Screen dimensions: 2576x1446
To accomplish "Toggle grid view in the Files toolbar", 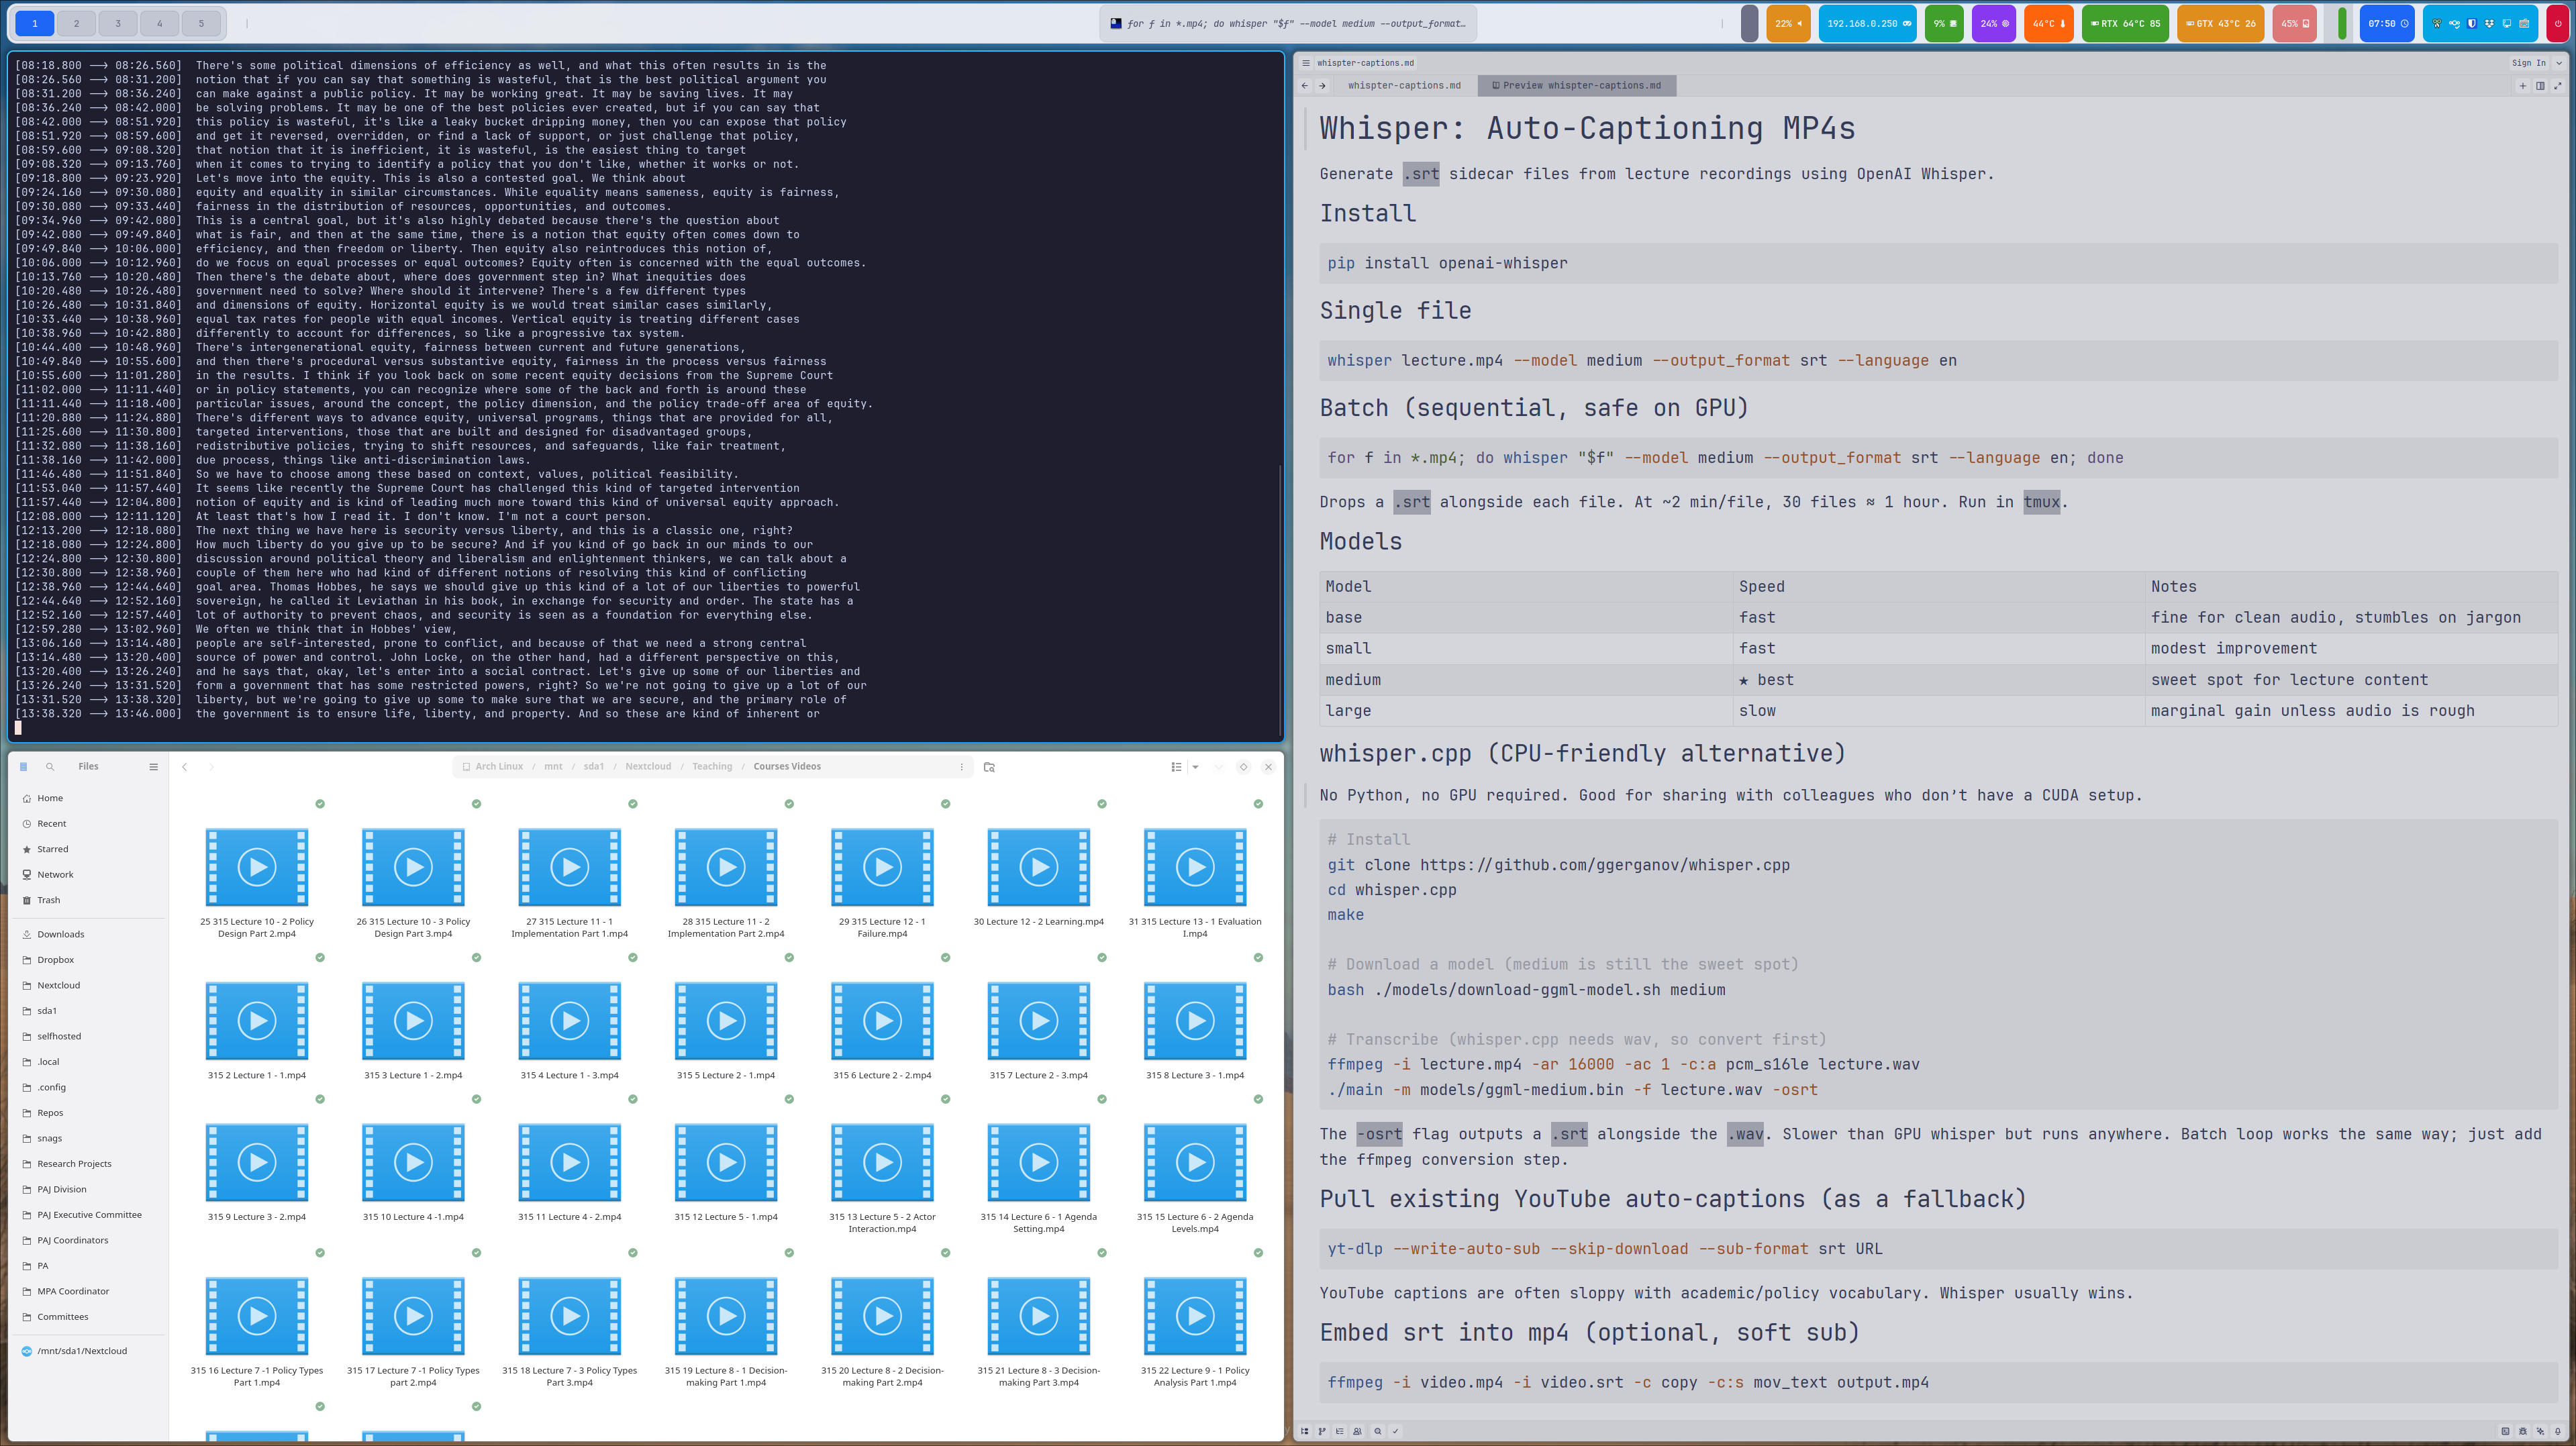I will point(1177,767).
